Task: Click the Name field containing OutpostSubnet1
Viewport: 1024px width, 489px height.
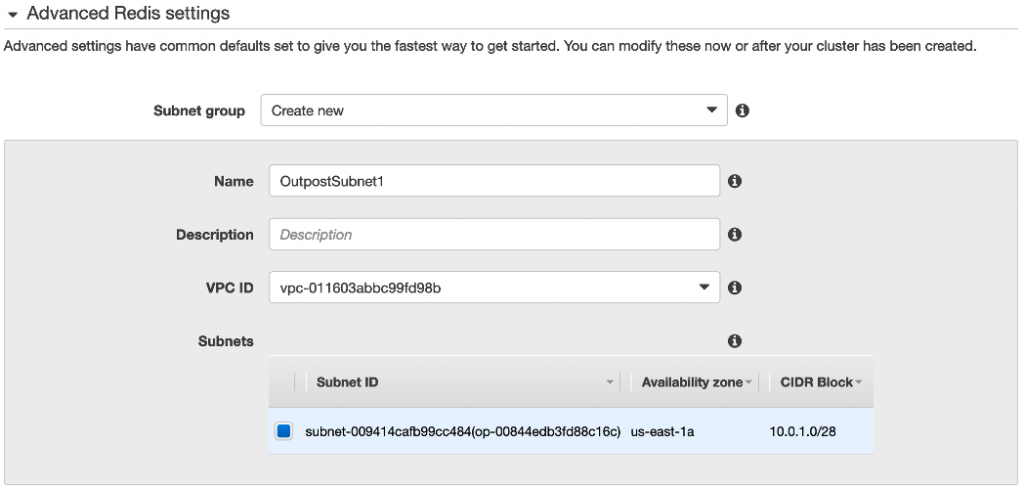Action: tap(494, 181)
